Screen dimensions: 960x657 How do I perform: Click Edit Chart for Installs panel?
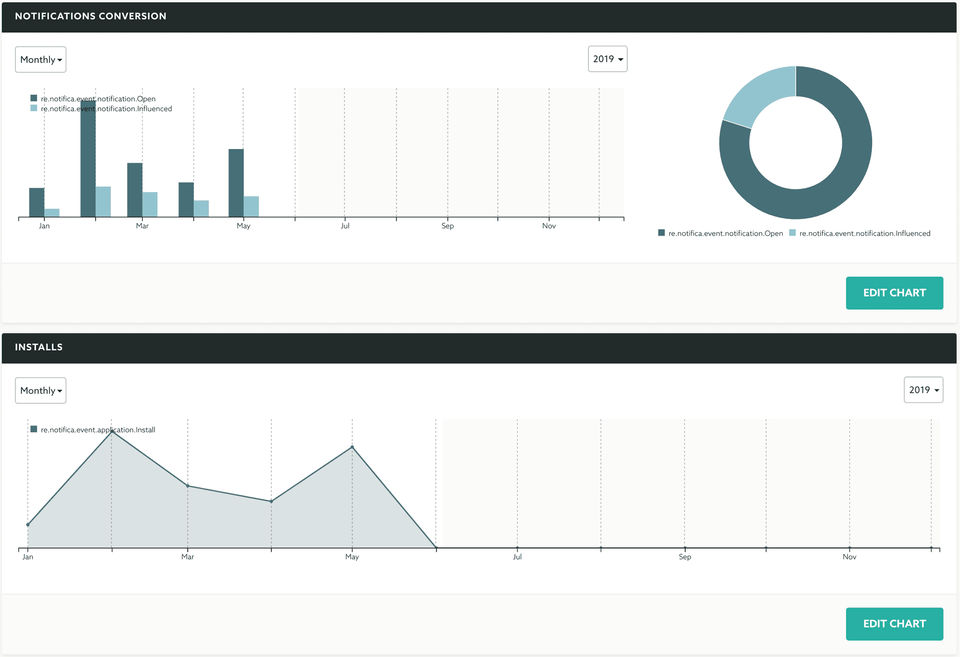pyautogui.click(x=894, y=623)
